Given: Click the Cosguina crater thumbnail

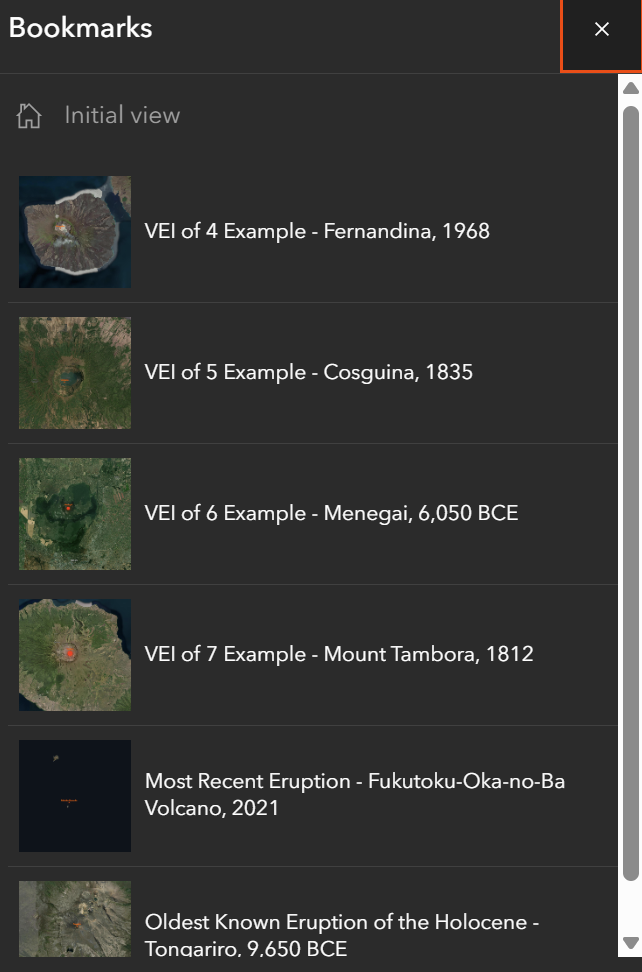Looking at the screenshot, I should (75, 373).
